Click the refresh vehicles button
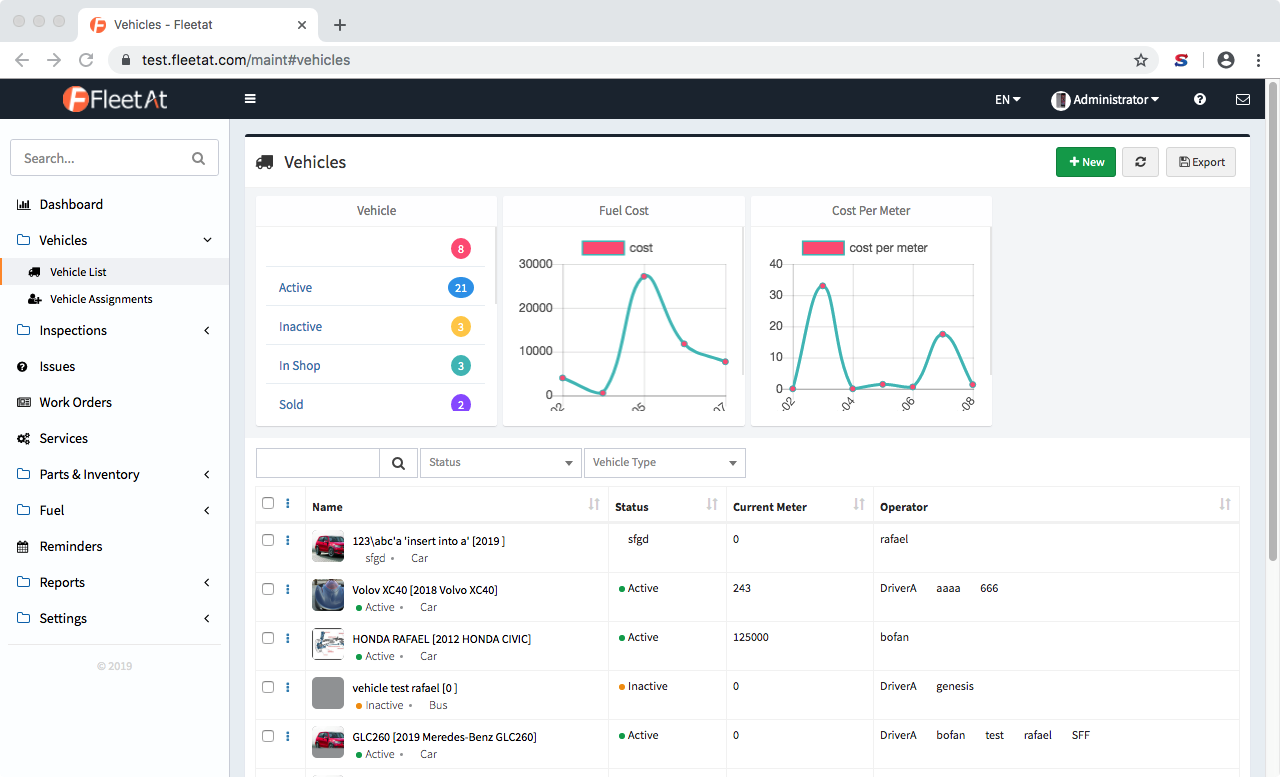1280x777 pixels. pyautogui.click(x=1140, y=162)
